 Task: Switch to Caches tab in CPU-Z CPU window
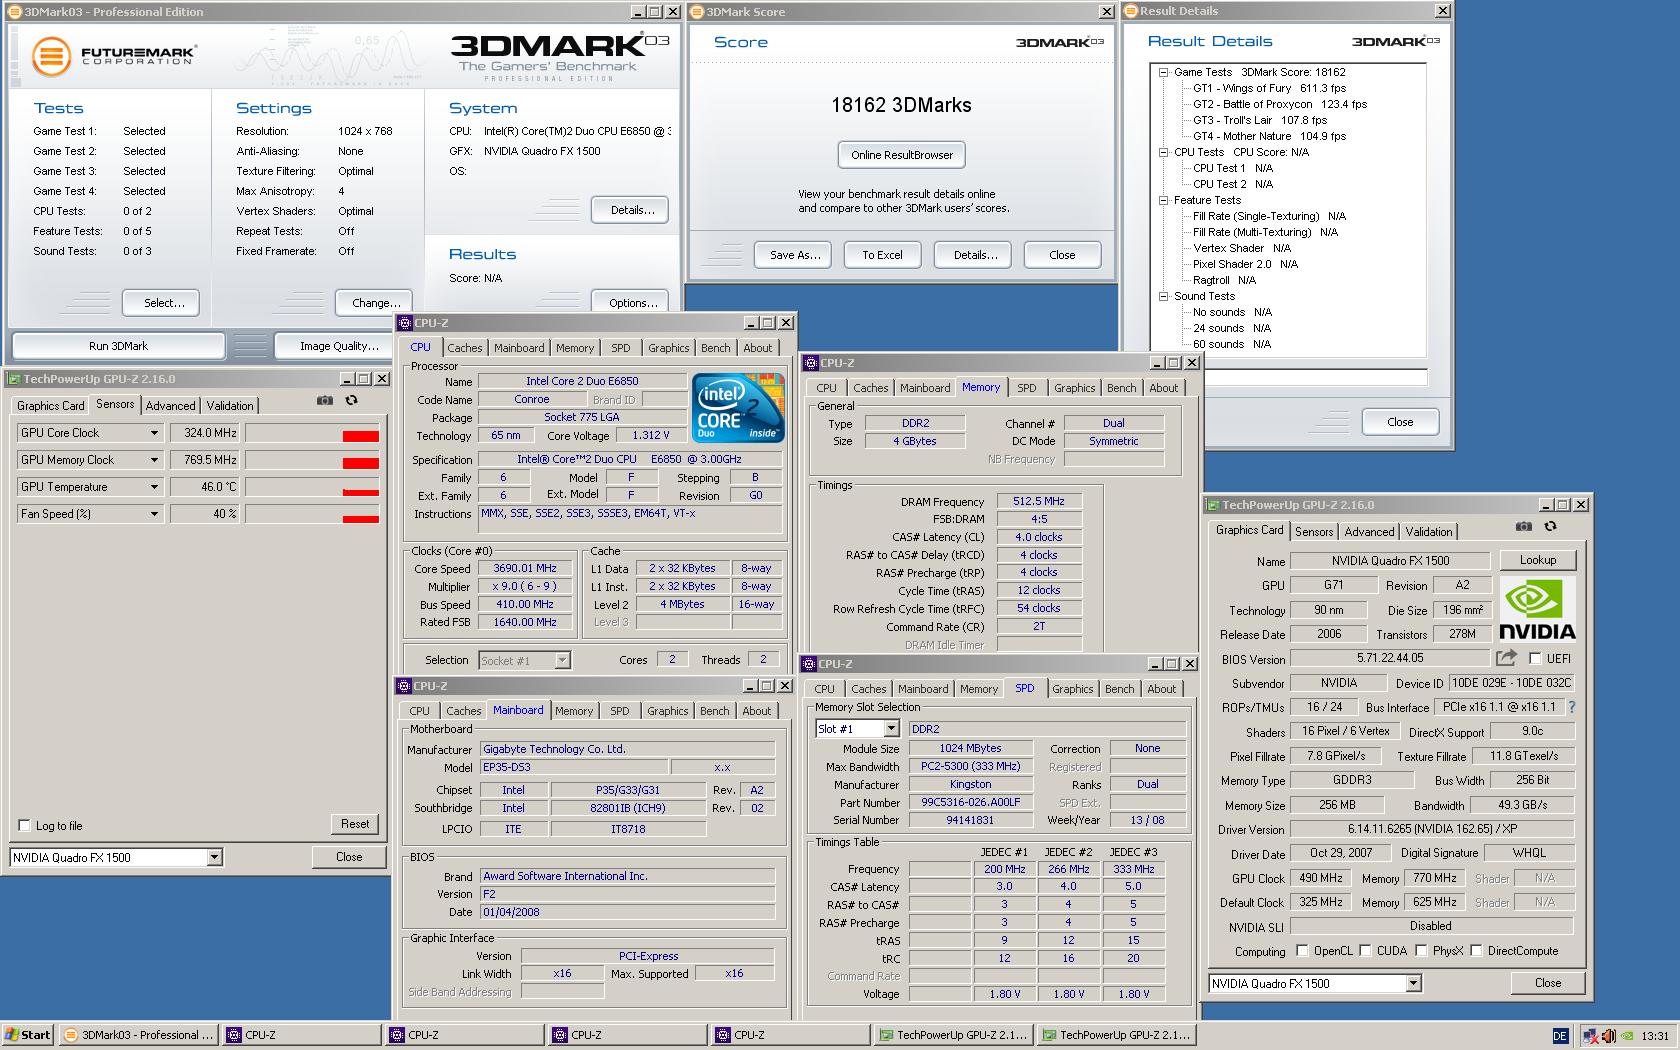tap(464, 348)
